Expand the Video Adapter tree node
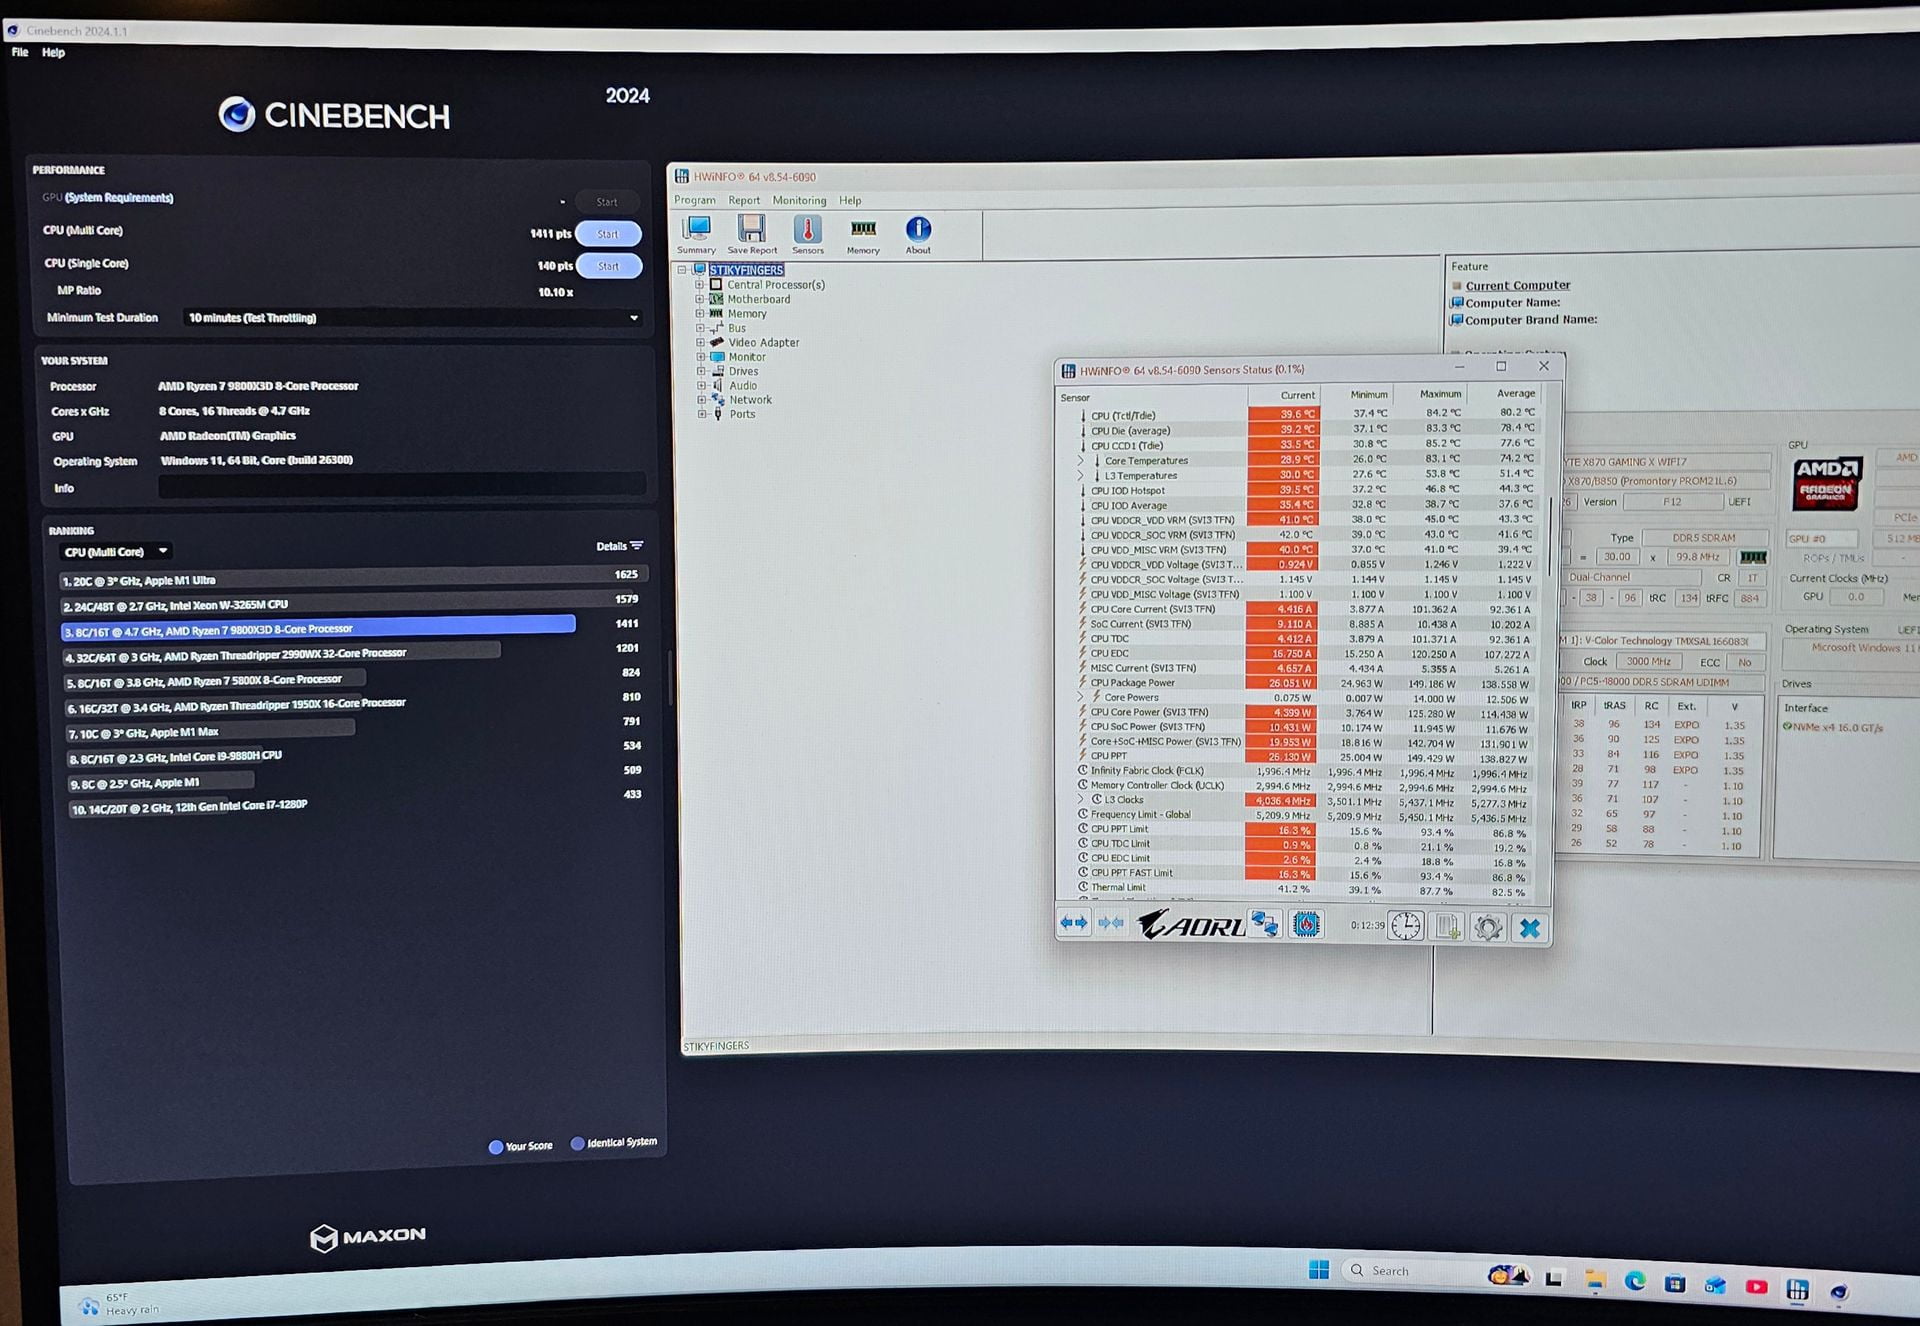Image resolution: width=1920 pixels, height=1326 pixels. 701,342
